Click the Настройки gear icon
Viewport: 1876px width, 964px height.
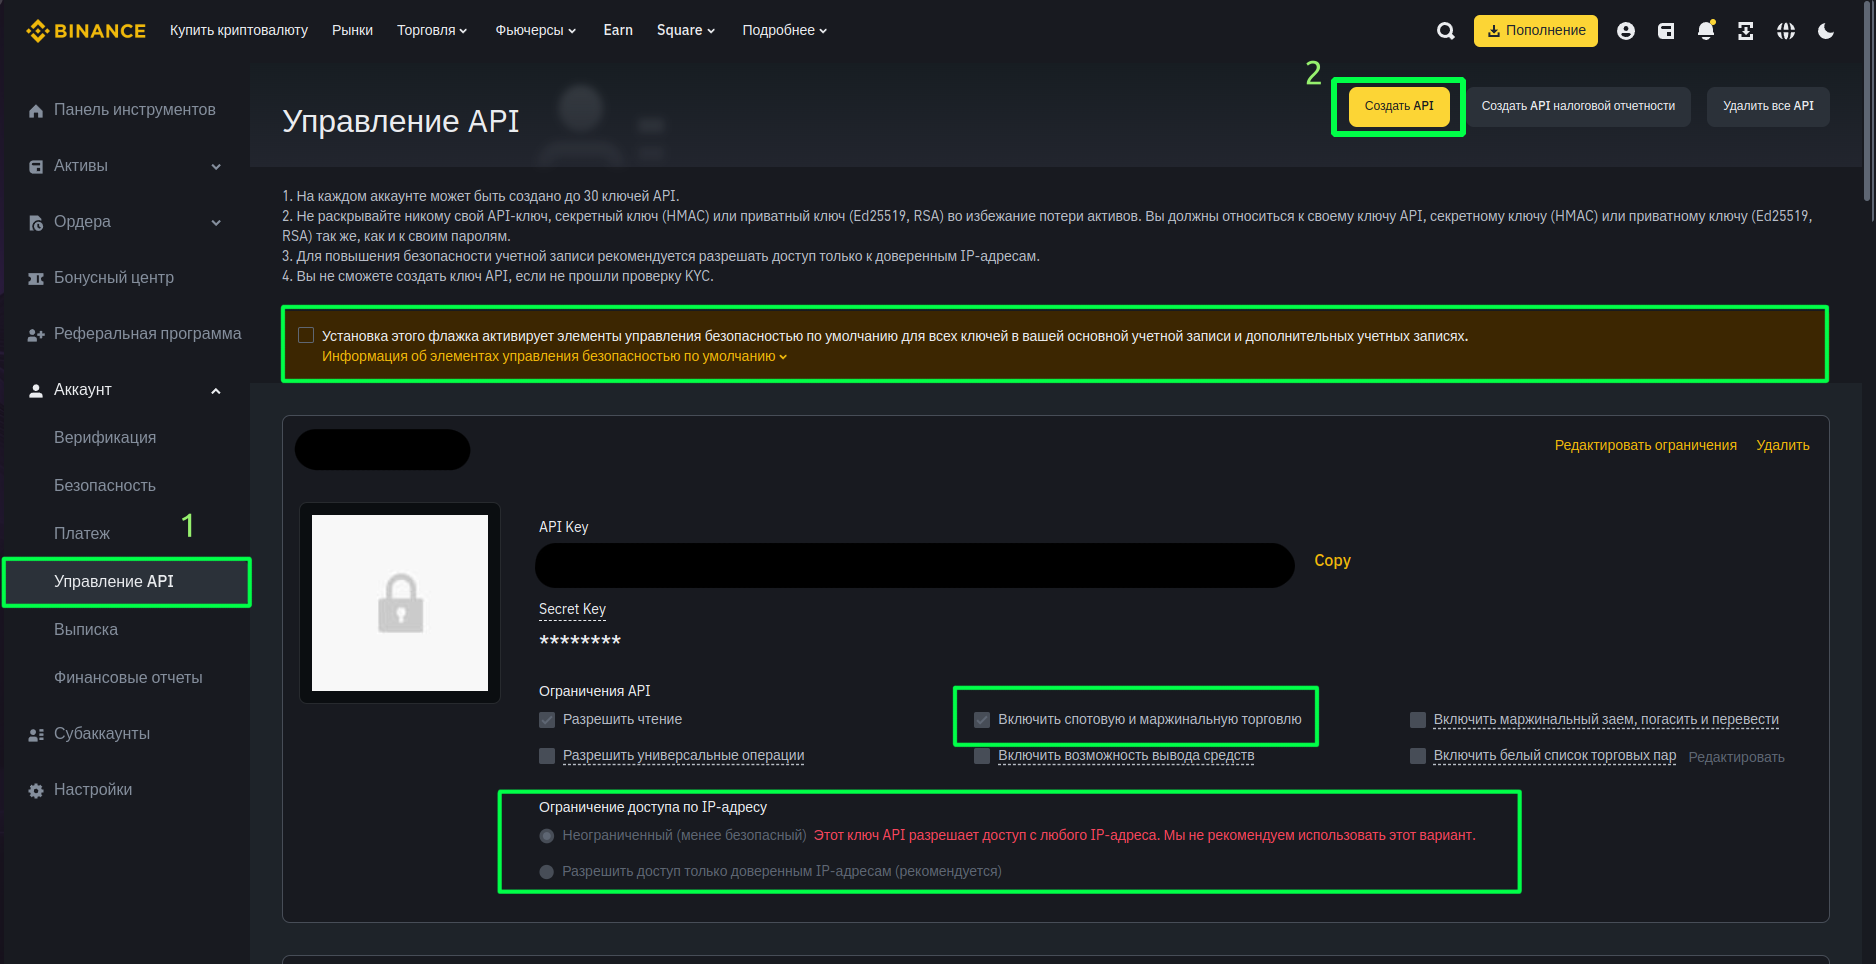pos(36,791)
